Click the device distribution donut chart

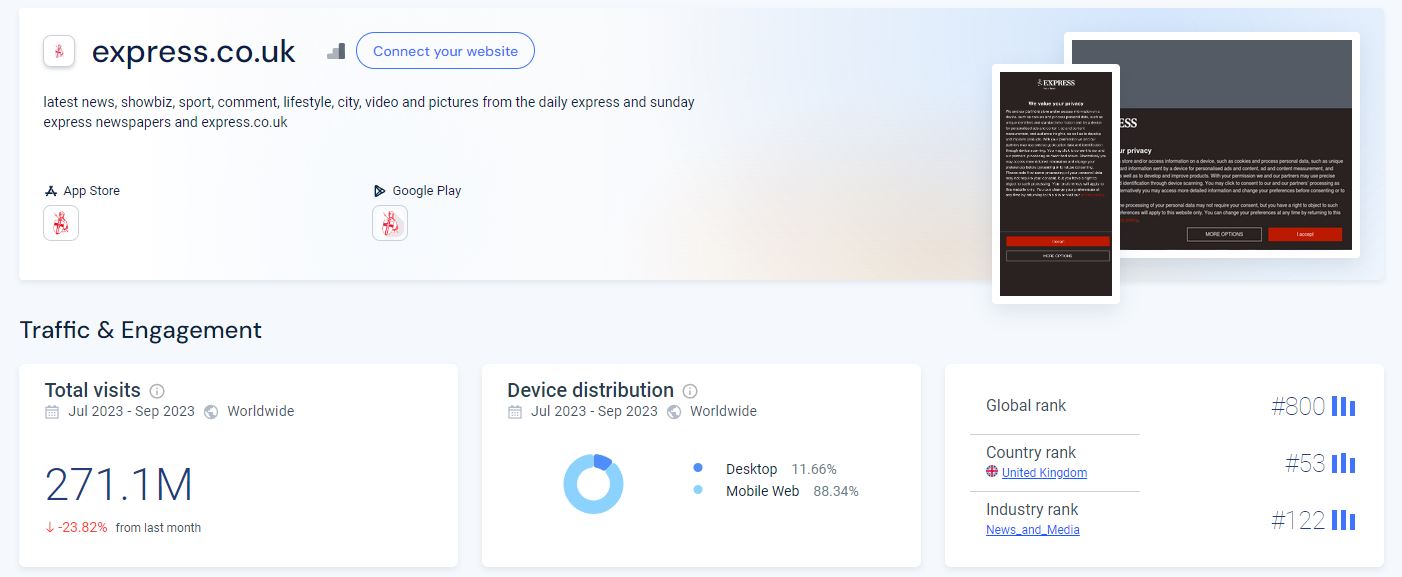coord(593,484)
